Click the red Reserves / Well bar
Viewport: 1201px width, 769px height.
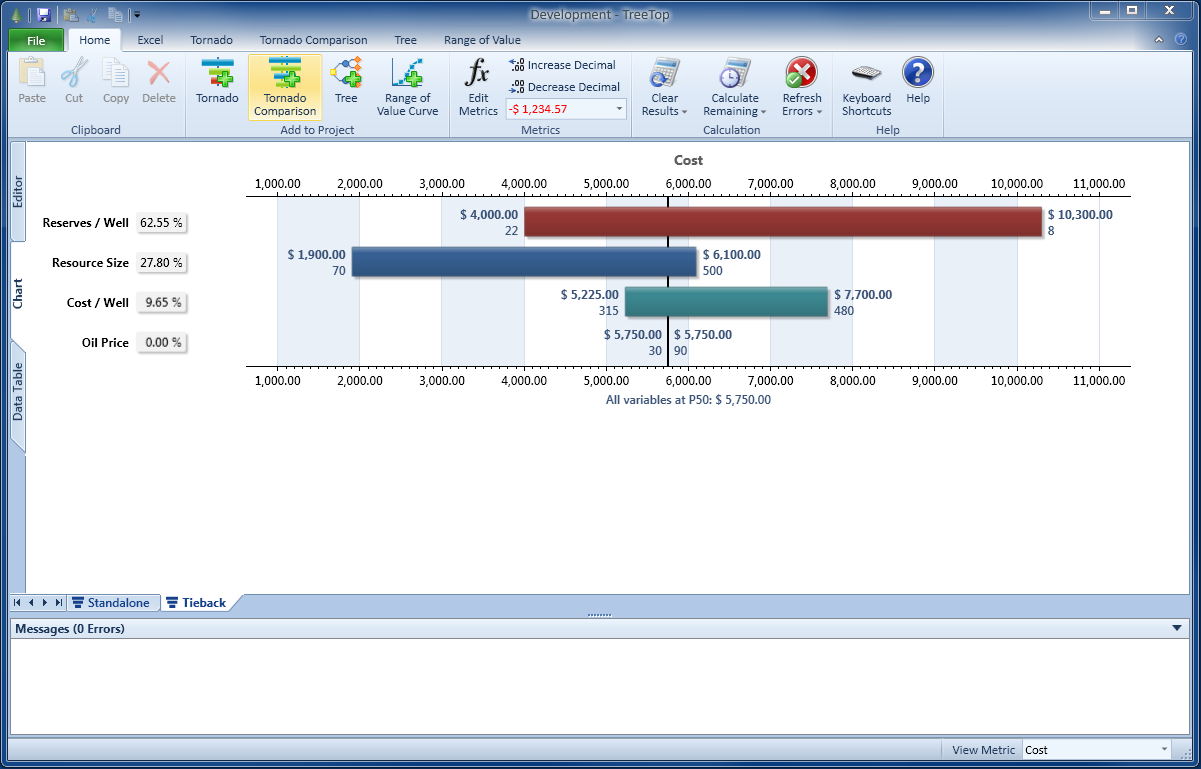point(782,222)
